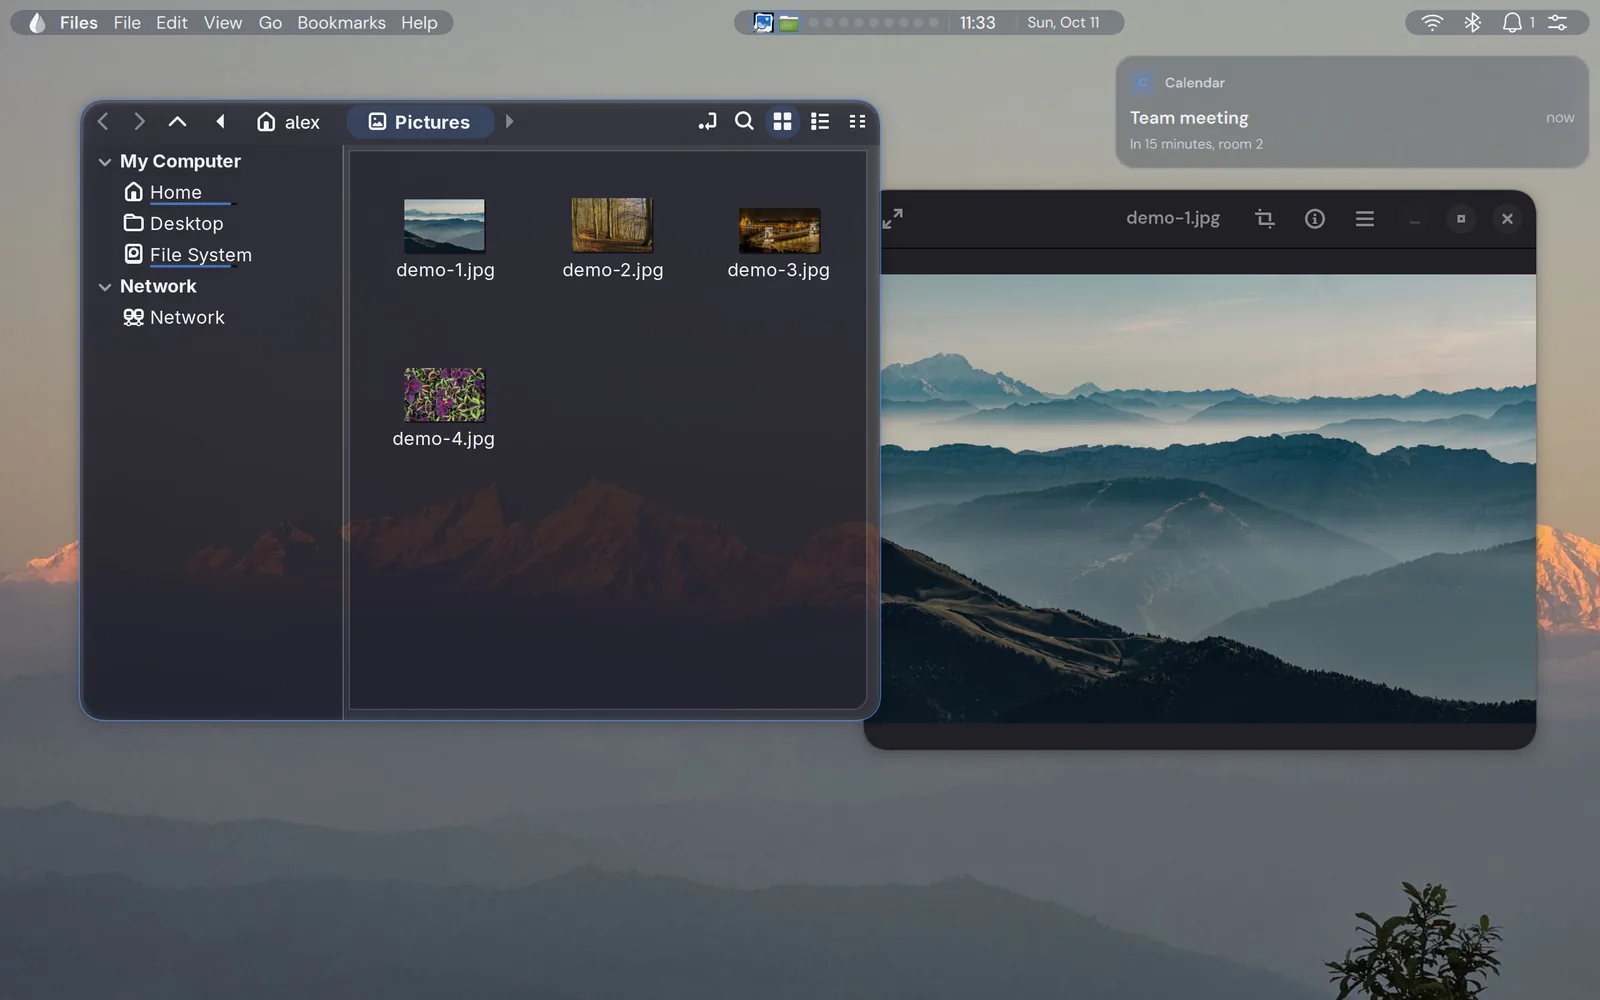The image size is (1600, 1000).
Task: Open quick settings sliders icon
Action: point(1558,23)
